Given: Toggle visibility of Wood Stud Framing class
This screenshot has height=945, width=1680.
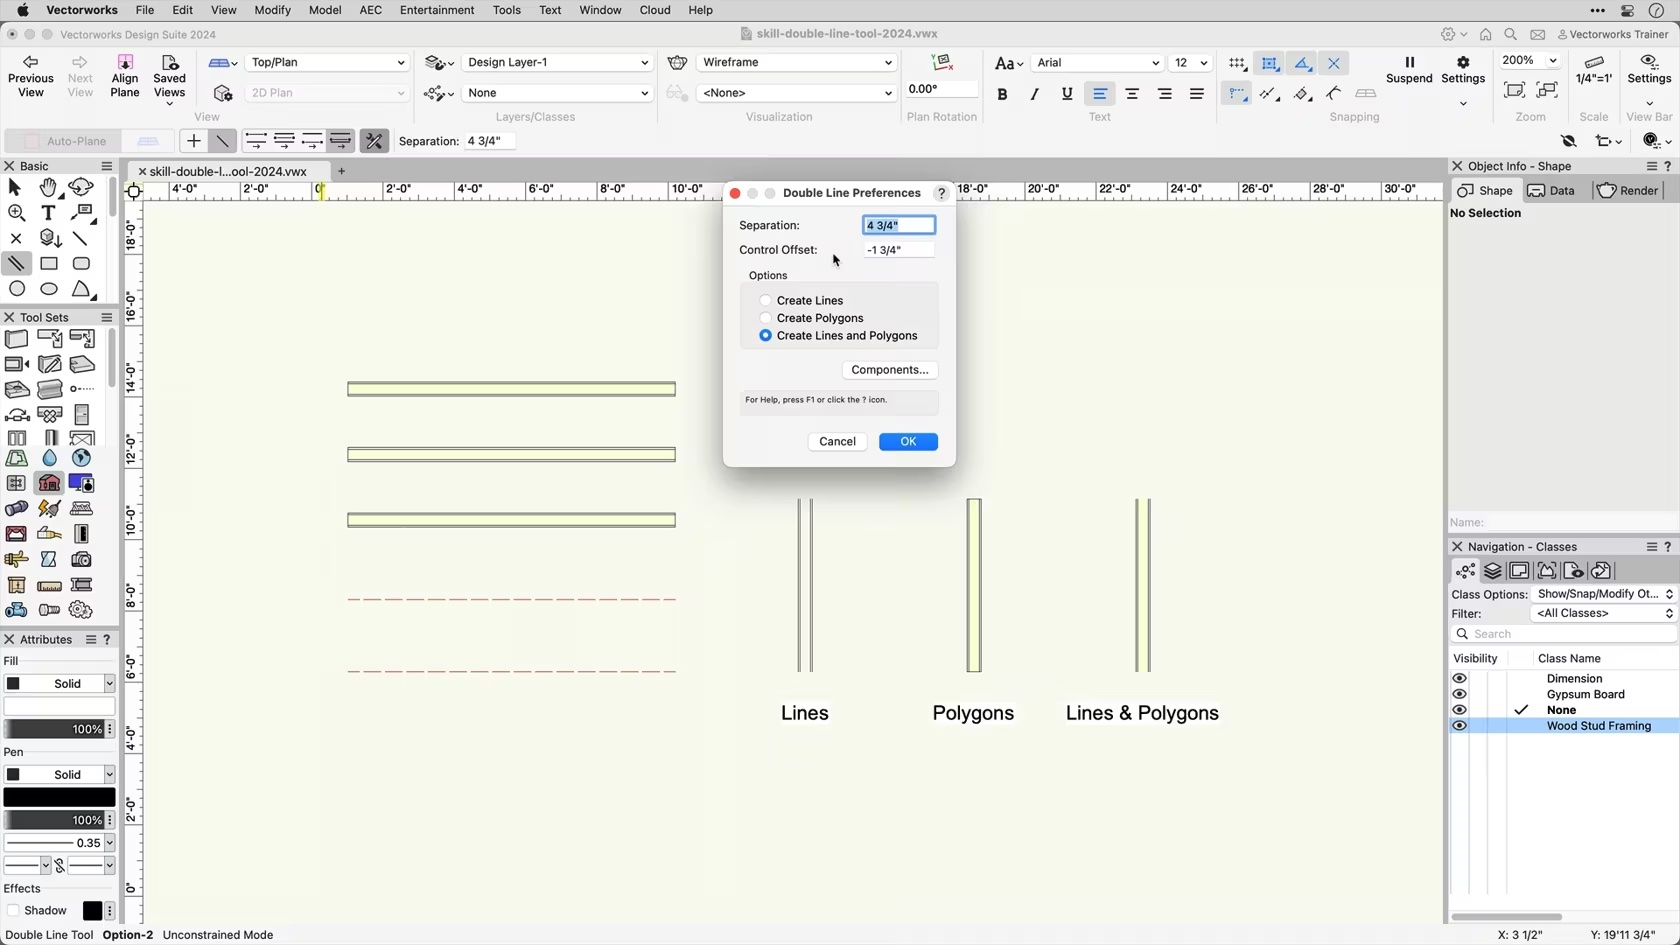Looking at the screenshot, I should point(1460,727).
